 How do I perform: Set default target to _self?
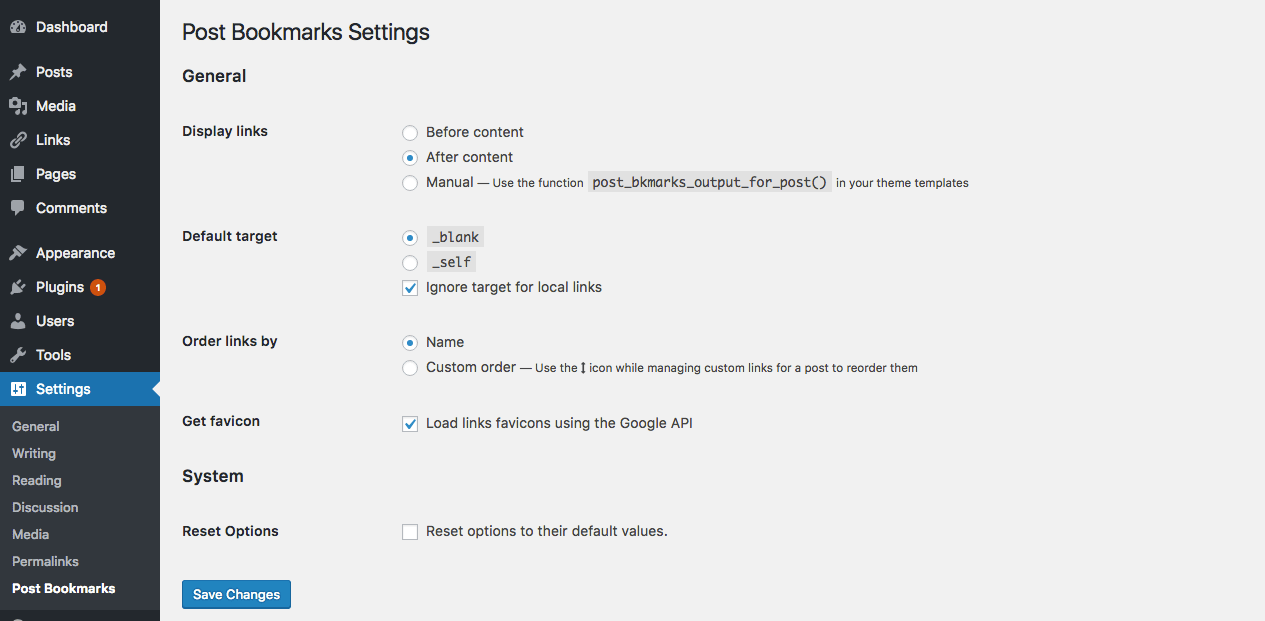point(410,263)
